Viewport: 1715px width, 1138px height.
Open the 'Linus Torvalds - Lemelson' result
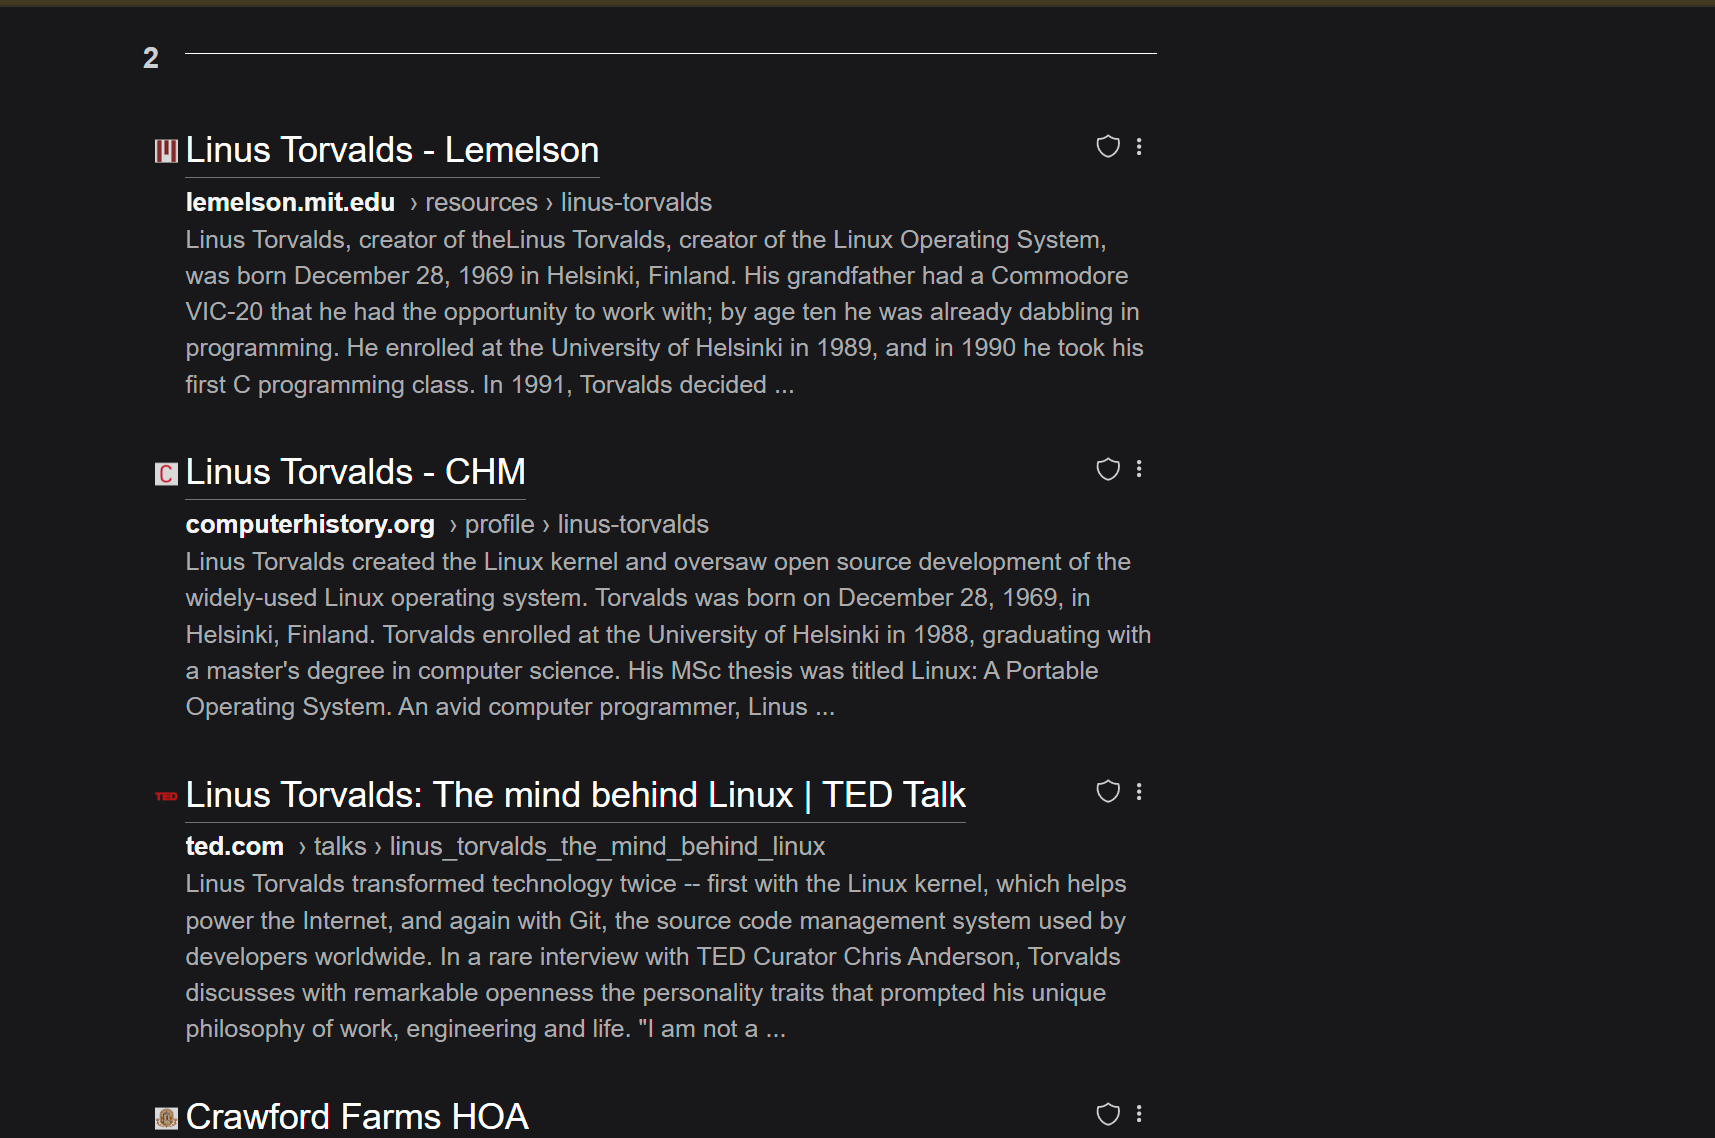click(392, 150)
